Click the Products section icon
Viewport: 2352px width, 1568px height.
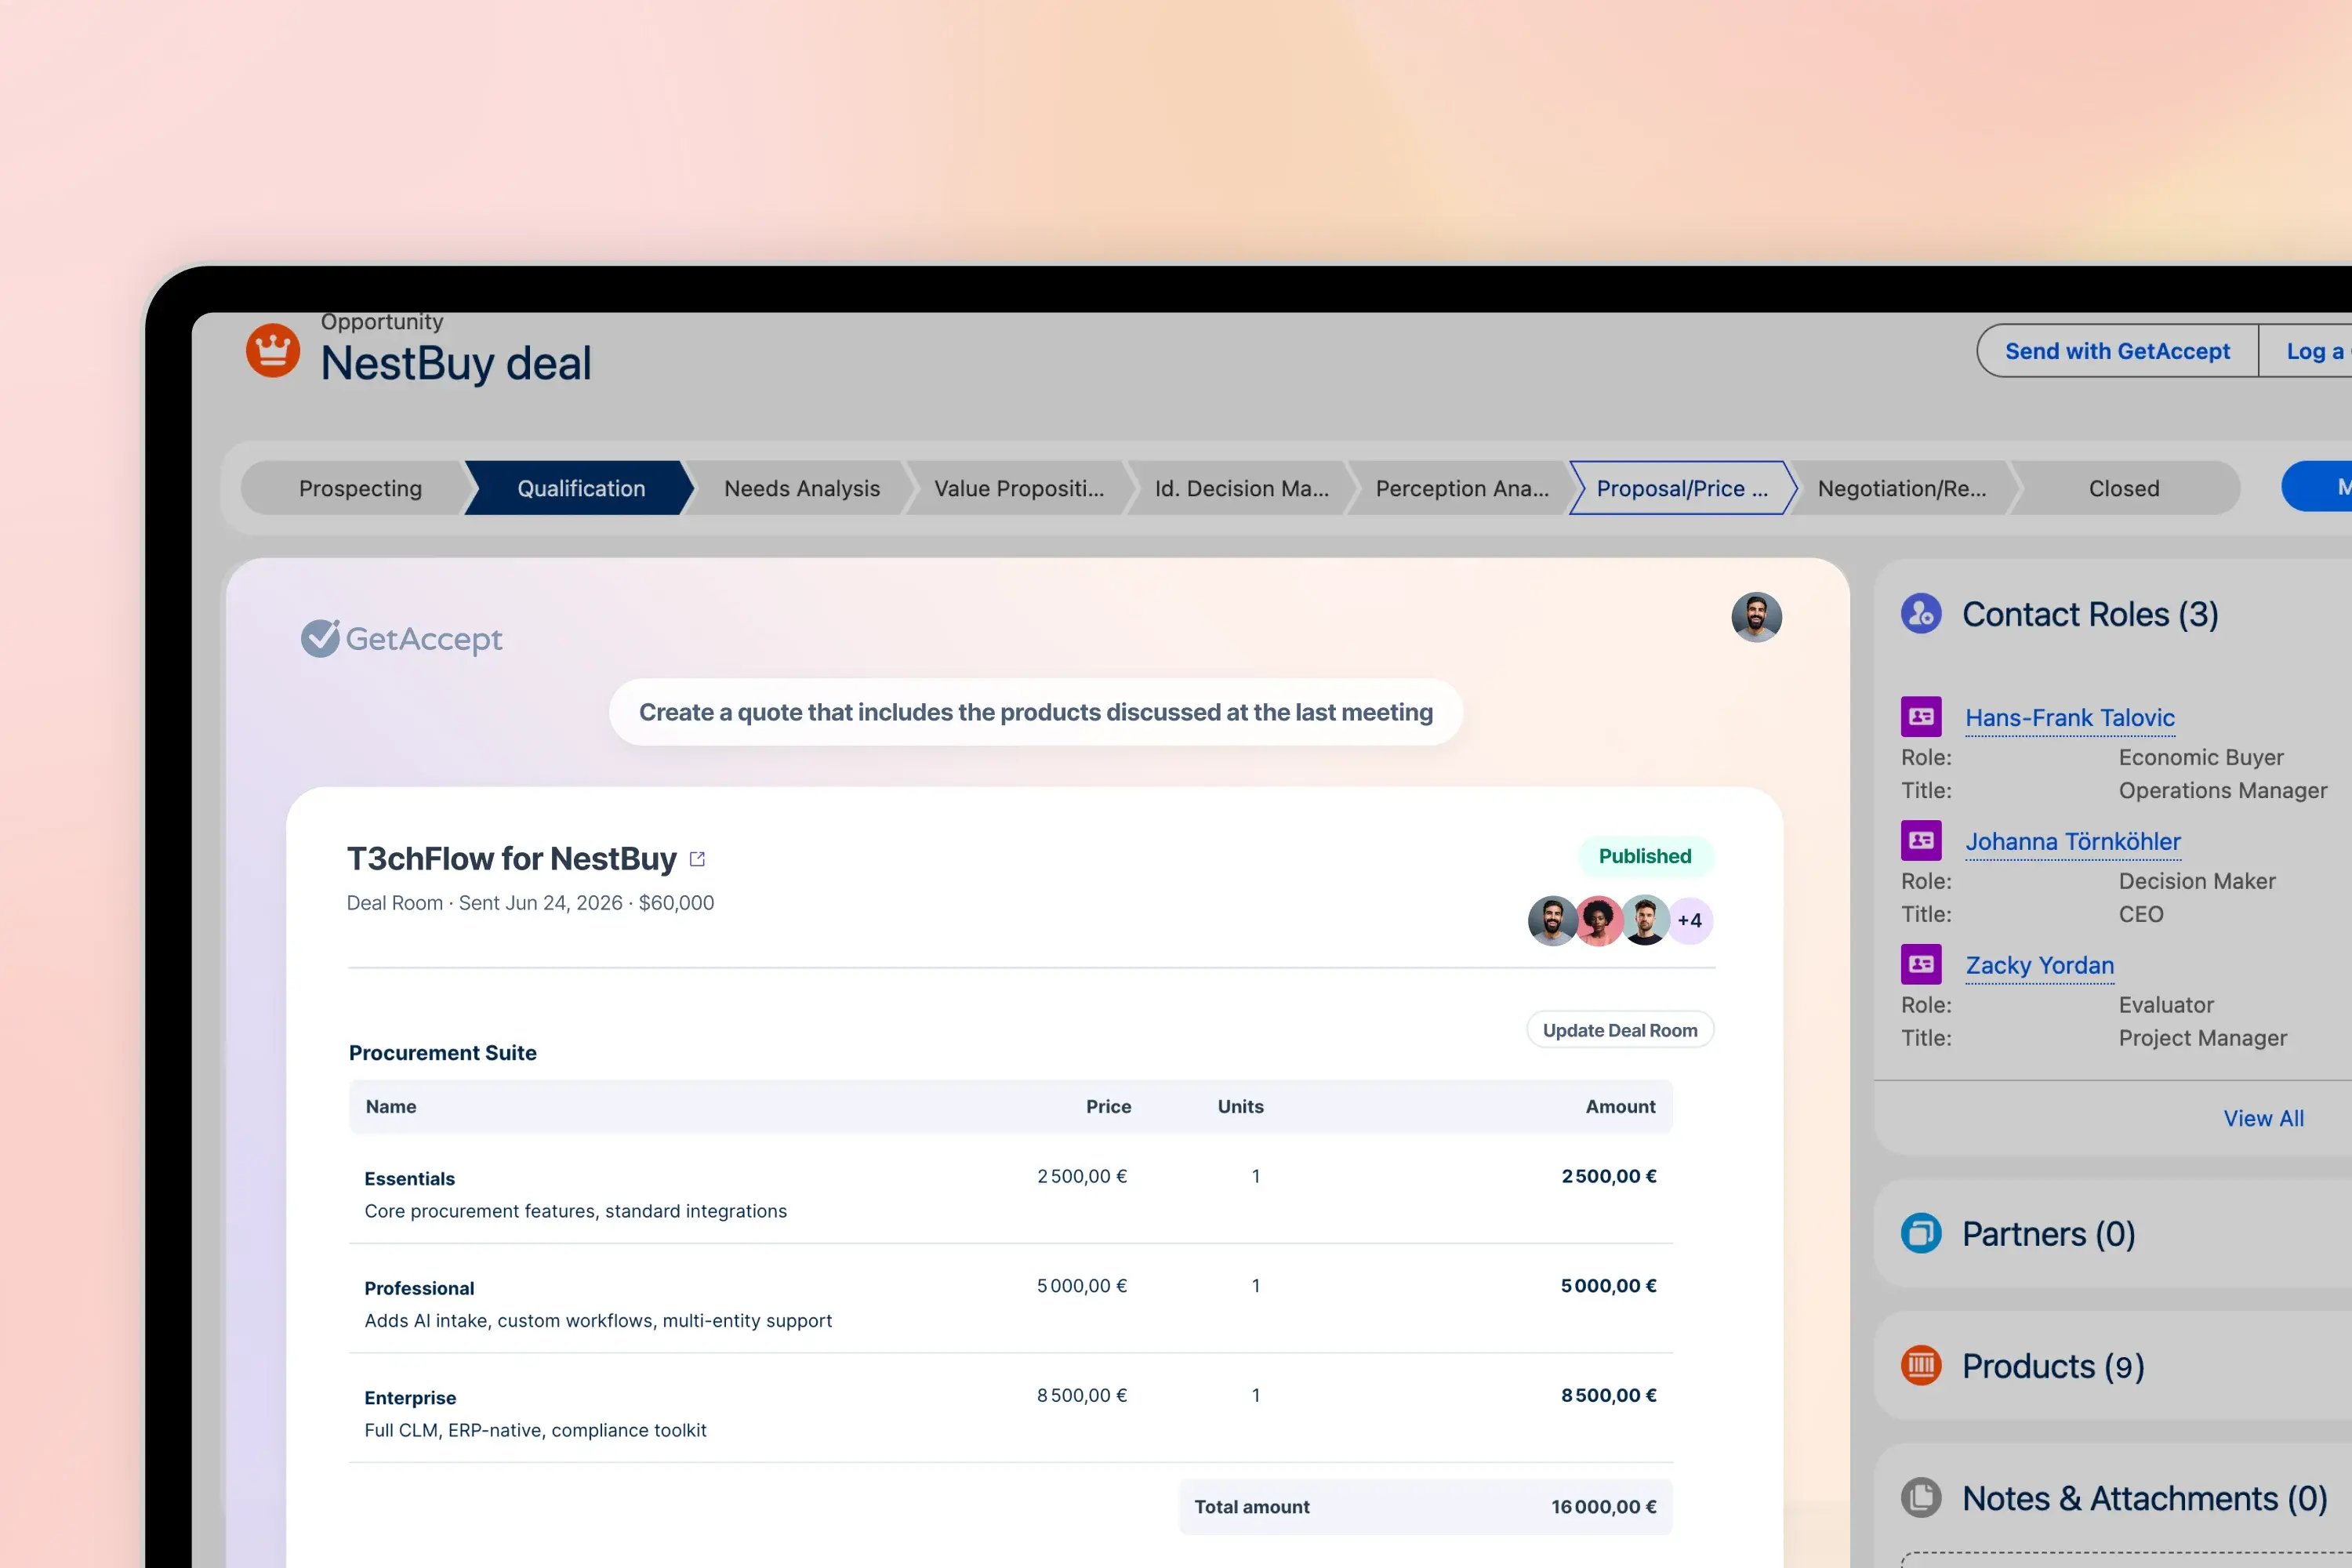pos(1921,1365)
